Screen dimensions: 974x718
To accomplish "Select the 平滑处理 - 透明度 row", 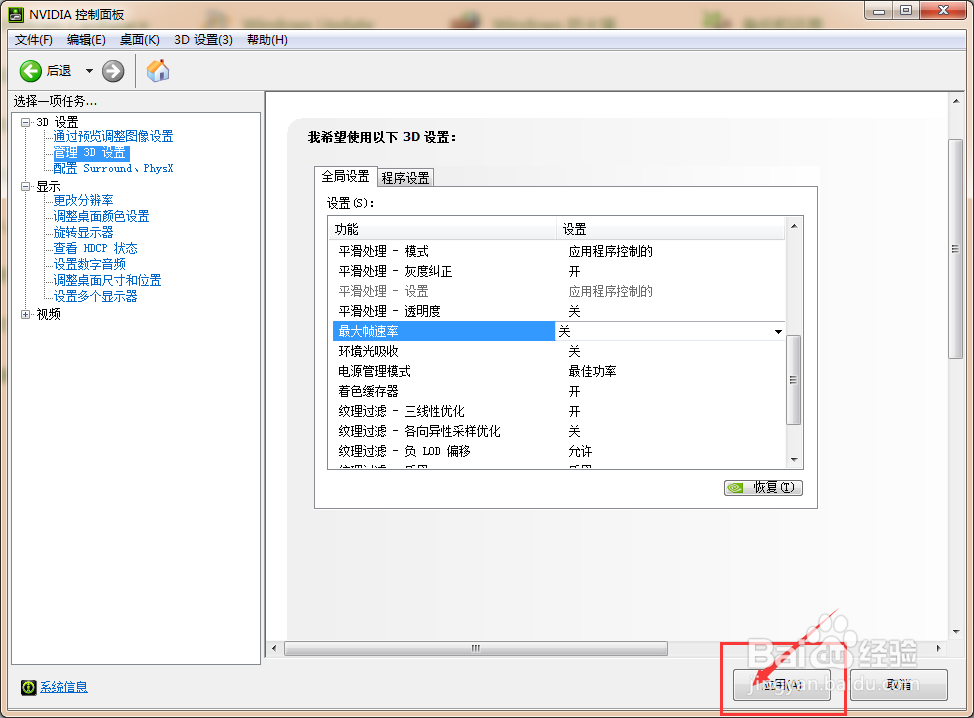I will (559, 311).
